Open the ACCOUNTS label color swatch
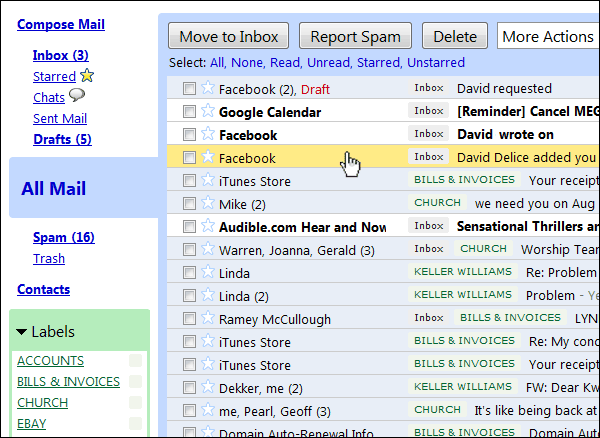Viewport: 600px width, 438px height. [135, 360]
